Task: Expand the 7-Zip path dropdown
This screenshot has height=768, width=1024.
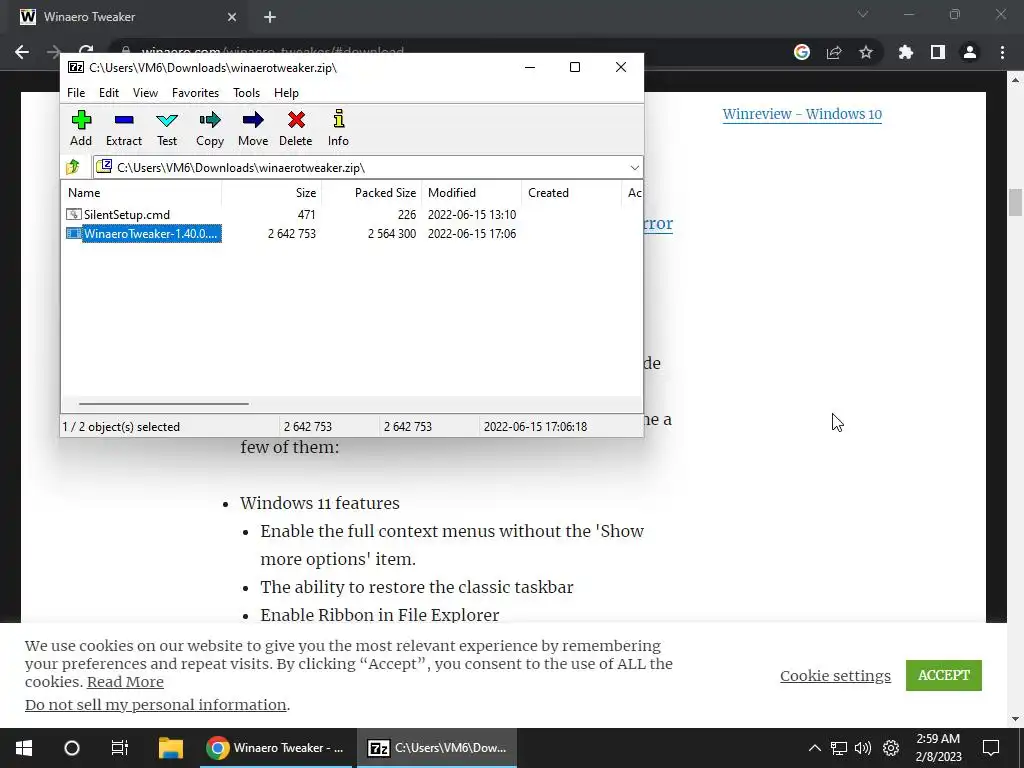Action: point(634,168)
